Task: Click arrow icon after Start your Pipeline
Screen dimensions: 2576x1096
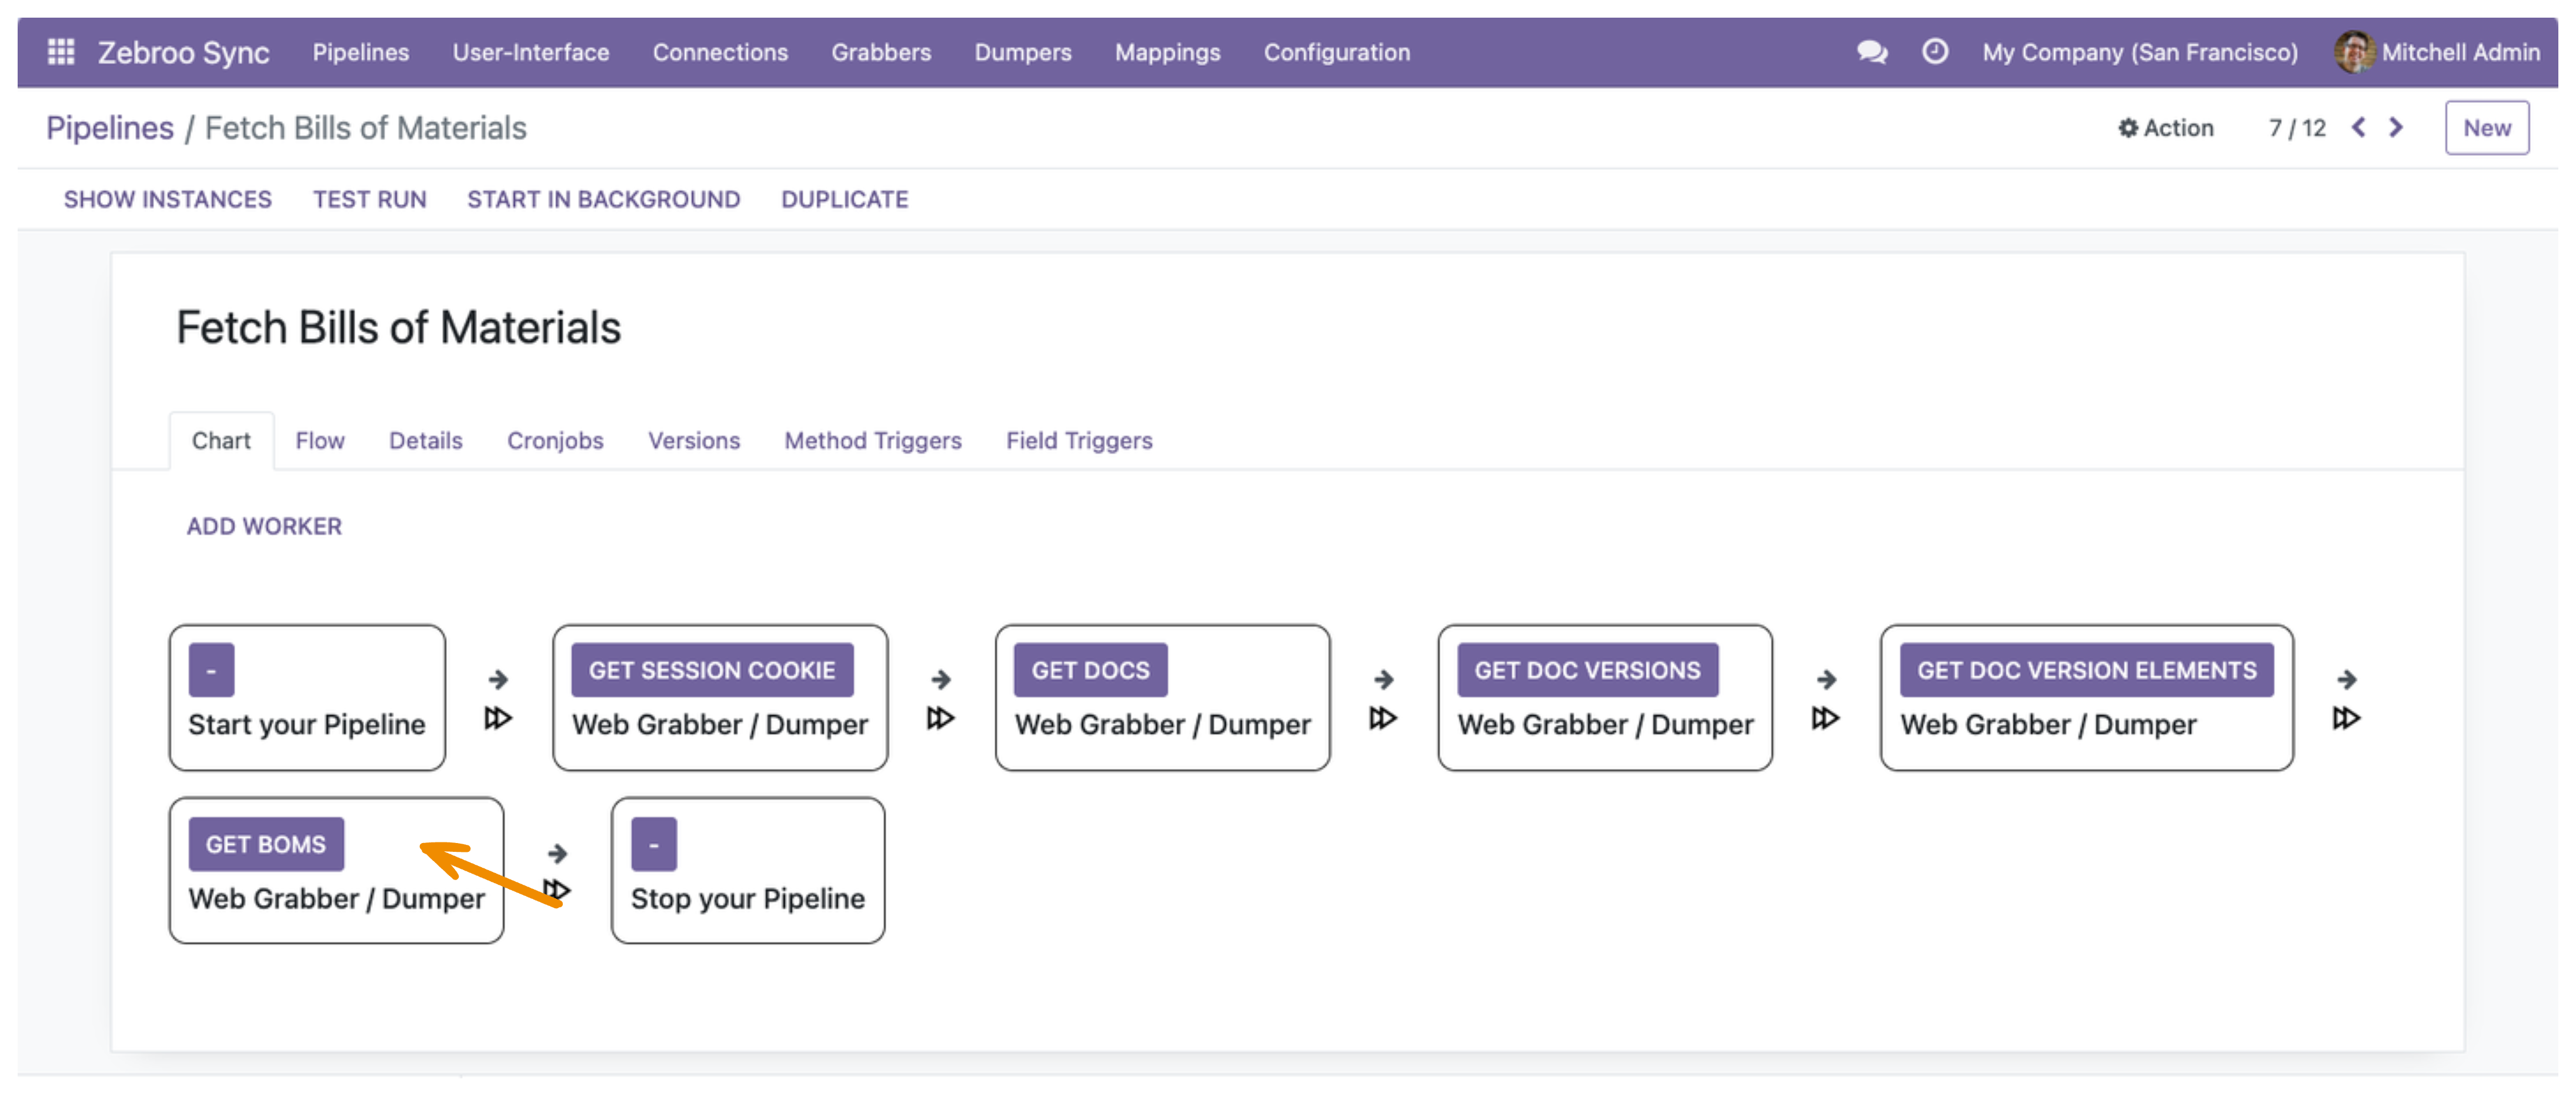Action: click(498, 680)
